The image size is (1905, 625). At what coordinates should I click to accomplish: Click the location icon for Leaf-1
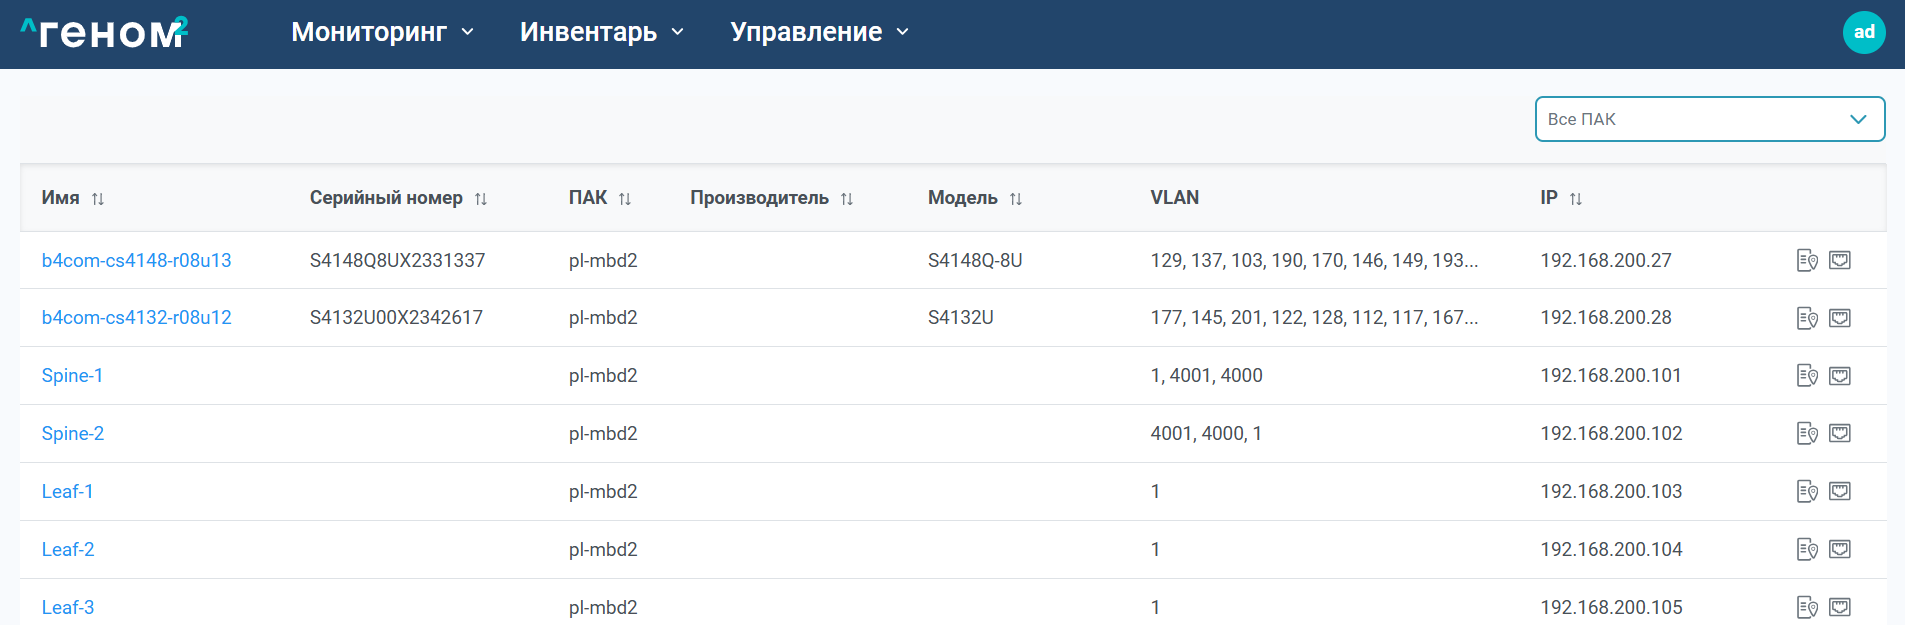[1806, 491]
